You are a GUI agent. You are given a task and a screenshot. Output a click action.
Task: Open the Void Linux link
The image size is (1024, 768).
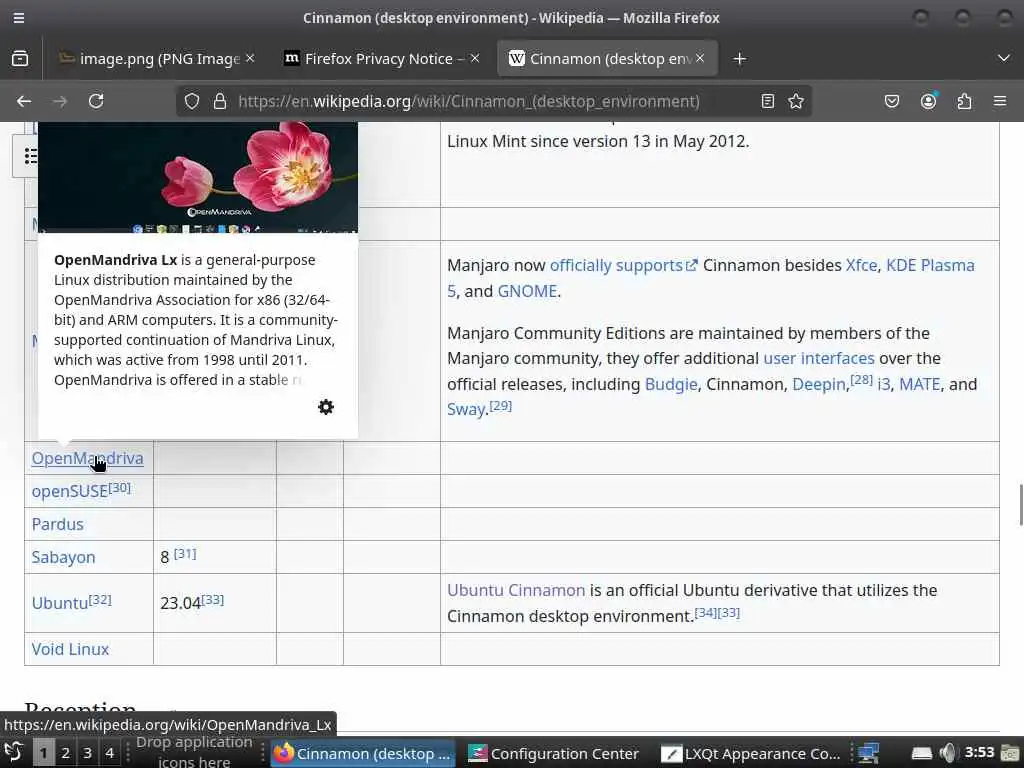click(70, 649)
